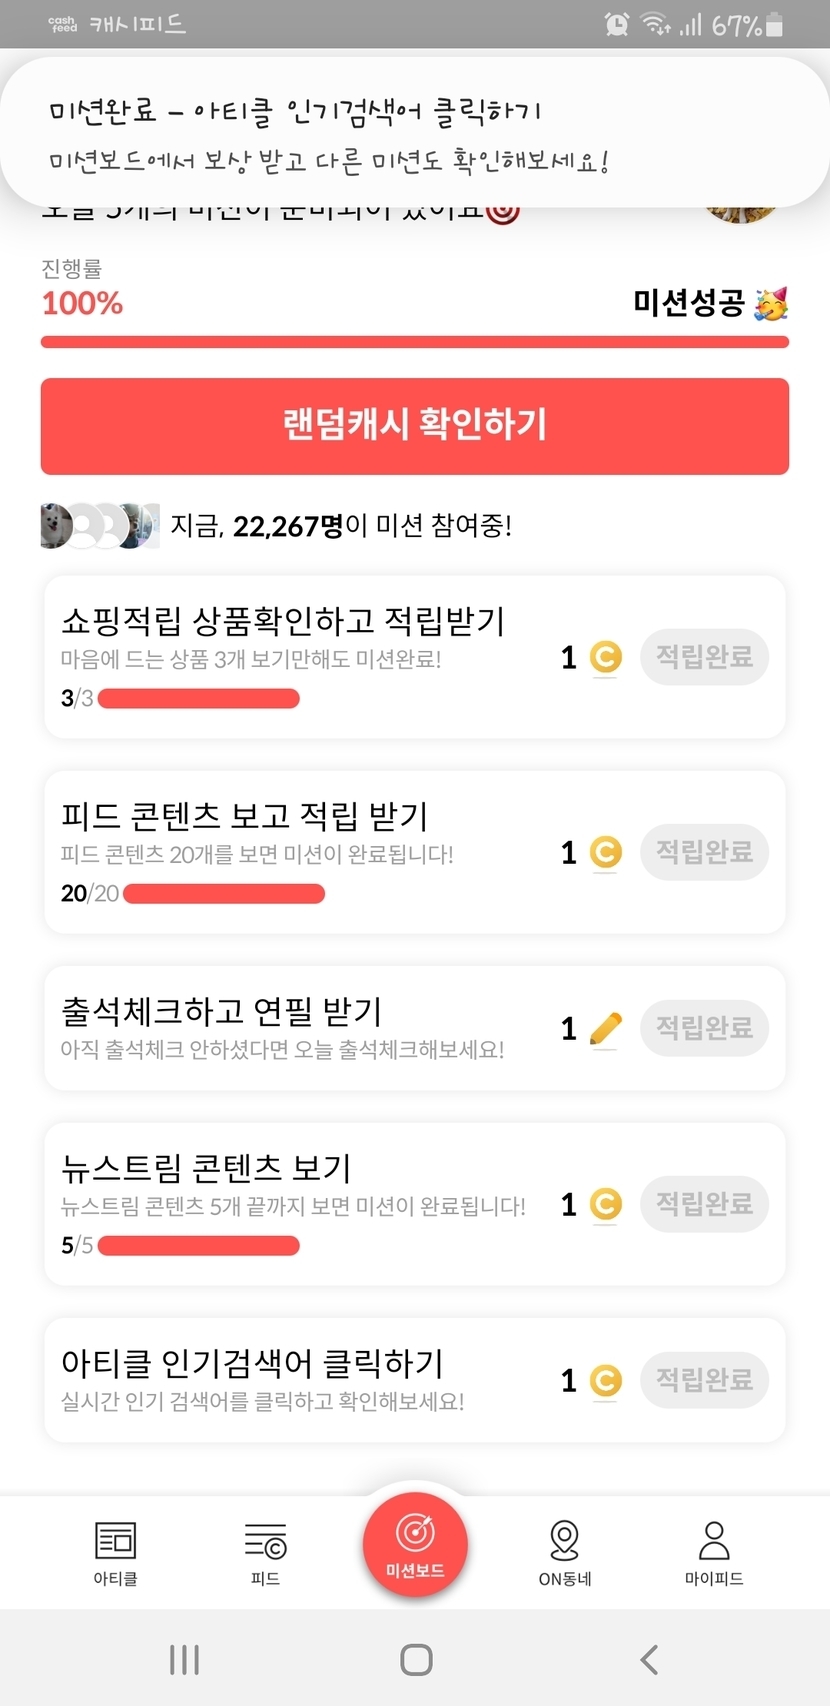The image size is (830, 1706).
Task: Tap the pencil reward icon
Action: [x=606, y=1028]
